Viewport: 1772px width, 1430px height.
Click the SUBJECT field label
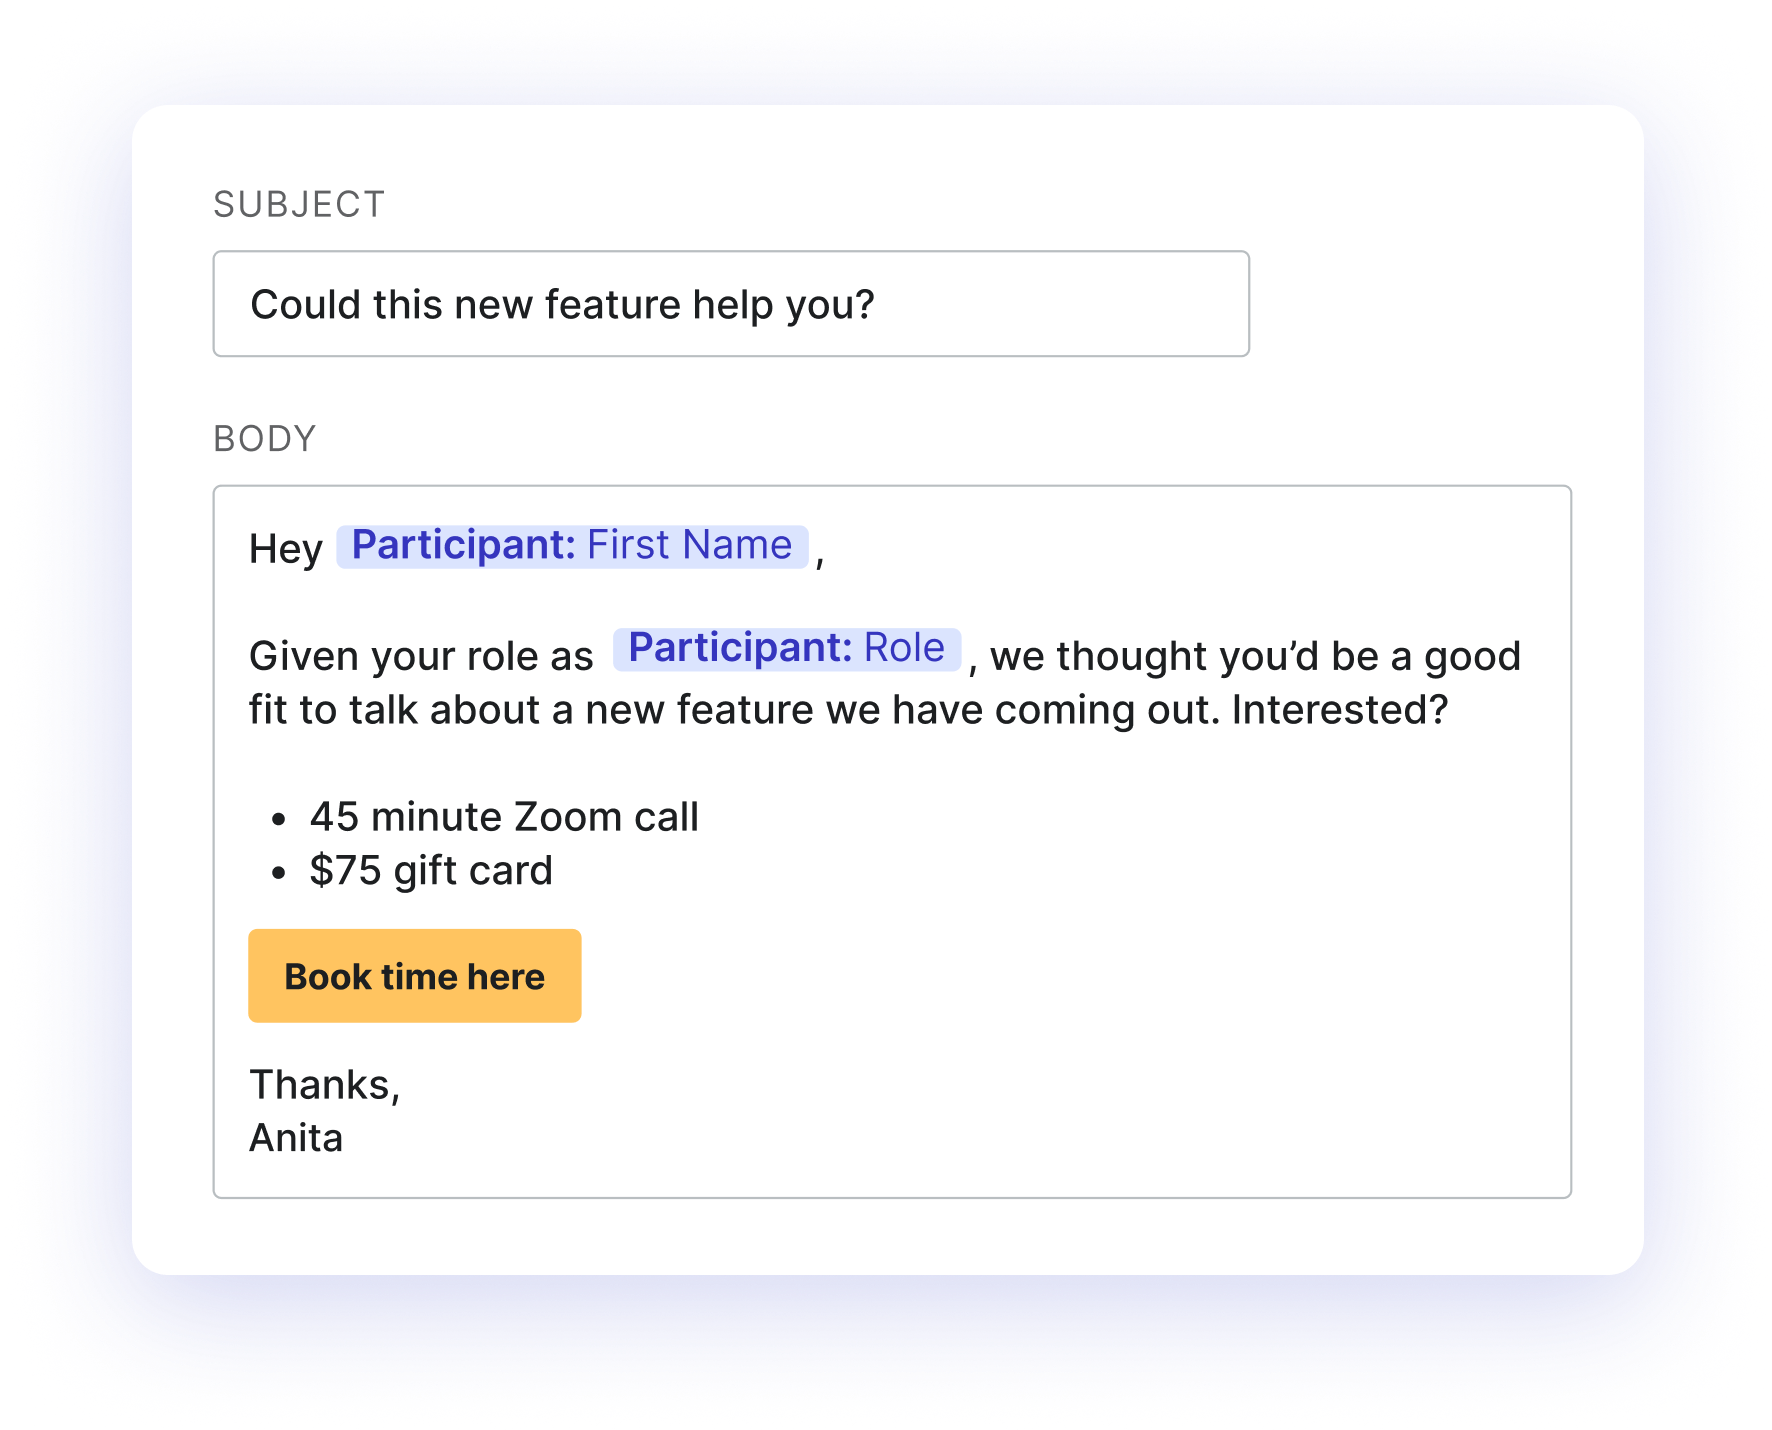click(297, 203)
